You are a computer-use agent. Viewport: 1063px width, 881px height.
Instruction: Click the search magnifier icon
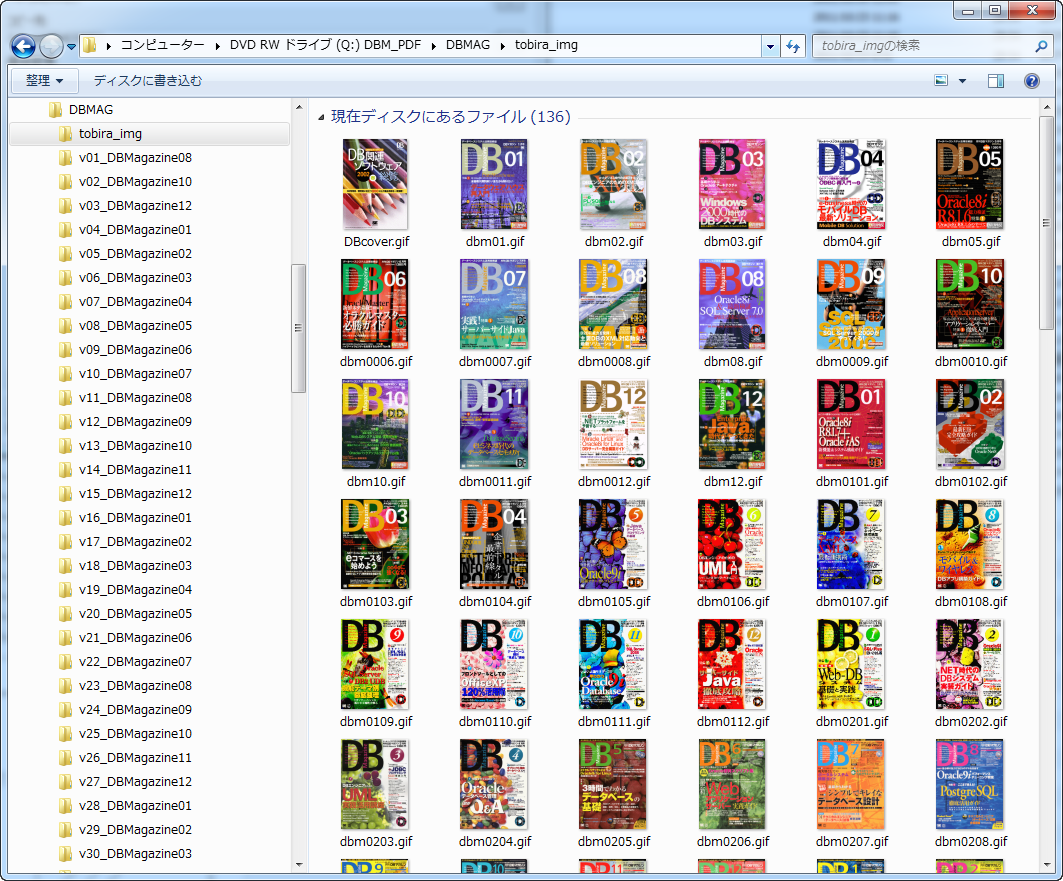tap(1040, 46)
